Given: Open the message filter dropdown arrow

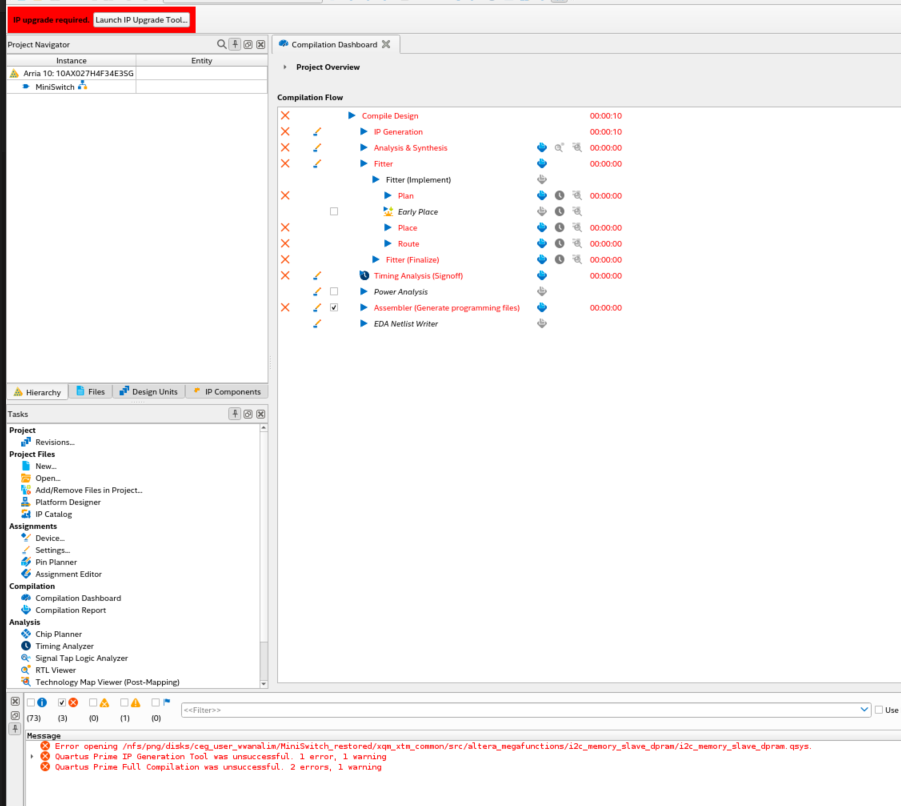Looking at the screenshot, I should (865, 709).
